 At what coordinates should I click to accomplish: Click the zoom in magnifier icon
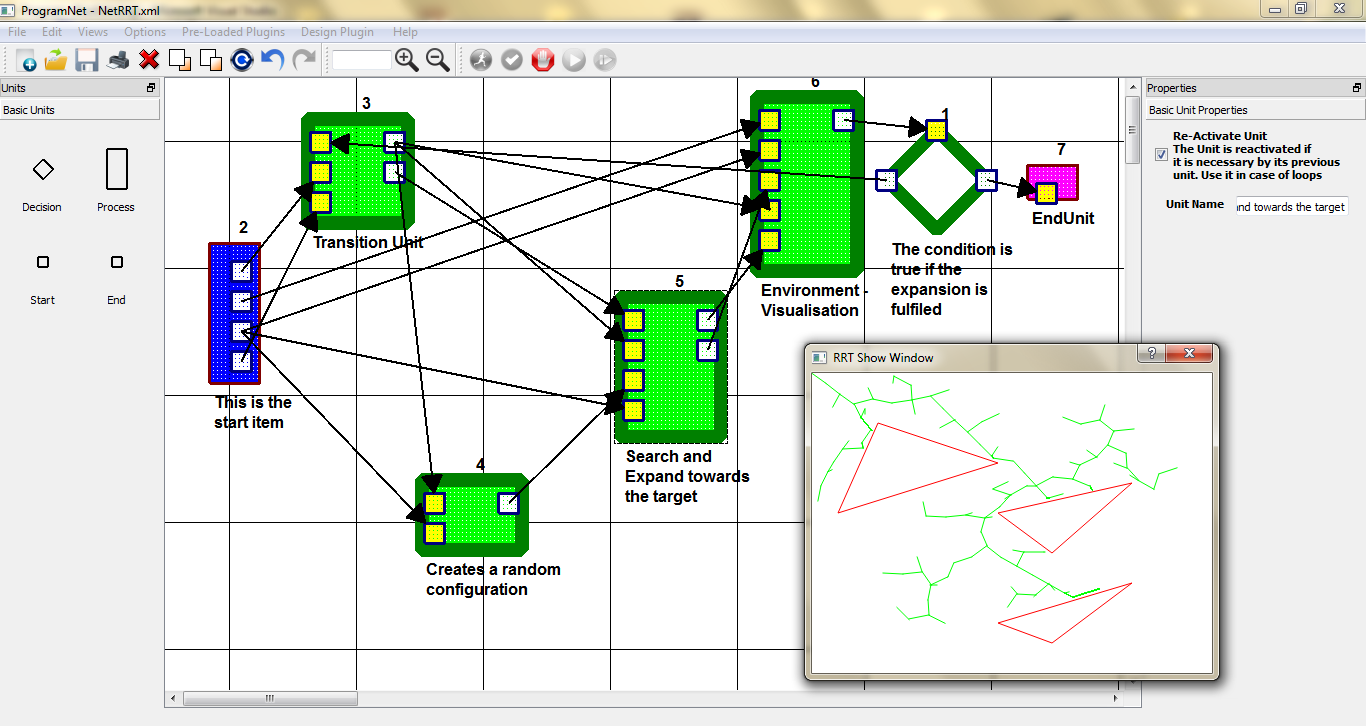[x=407, y=60]
